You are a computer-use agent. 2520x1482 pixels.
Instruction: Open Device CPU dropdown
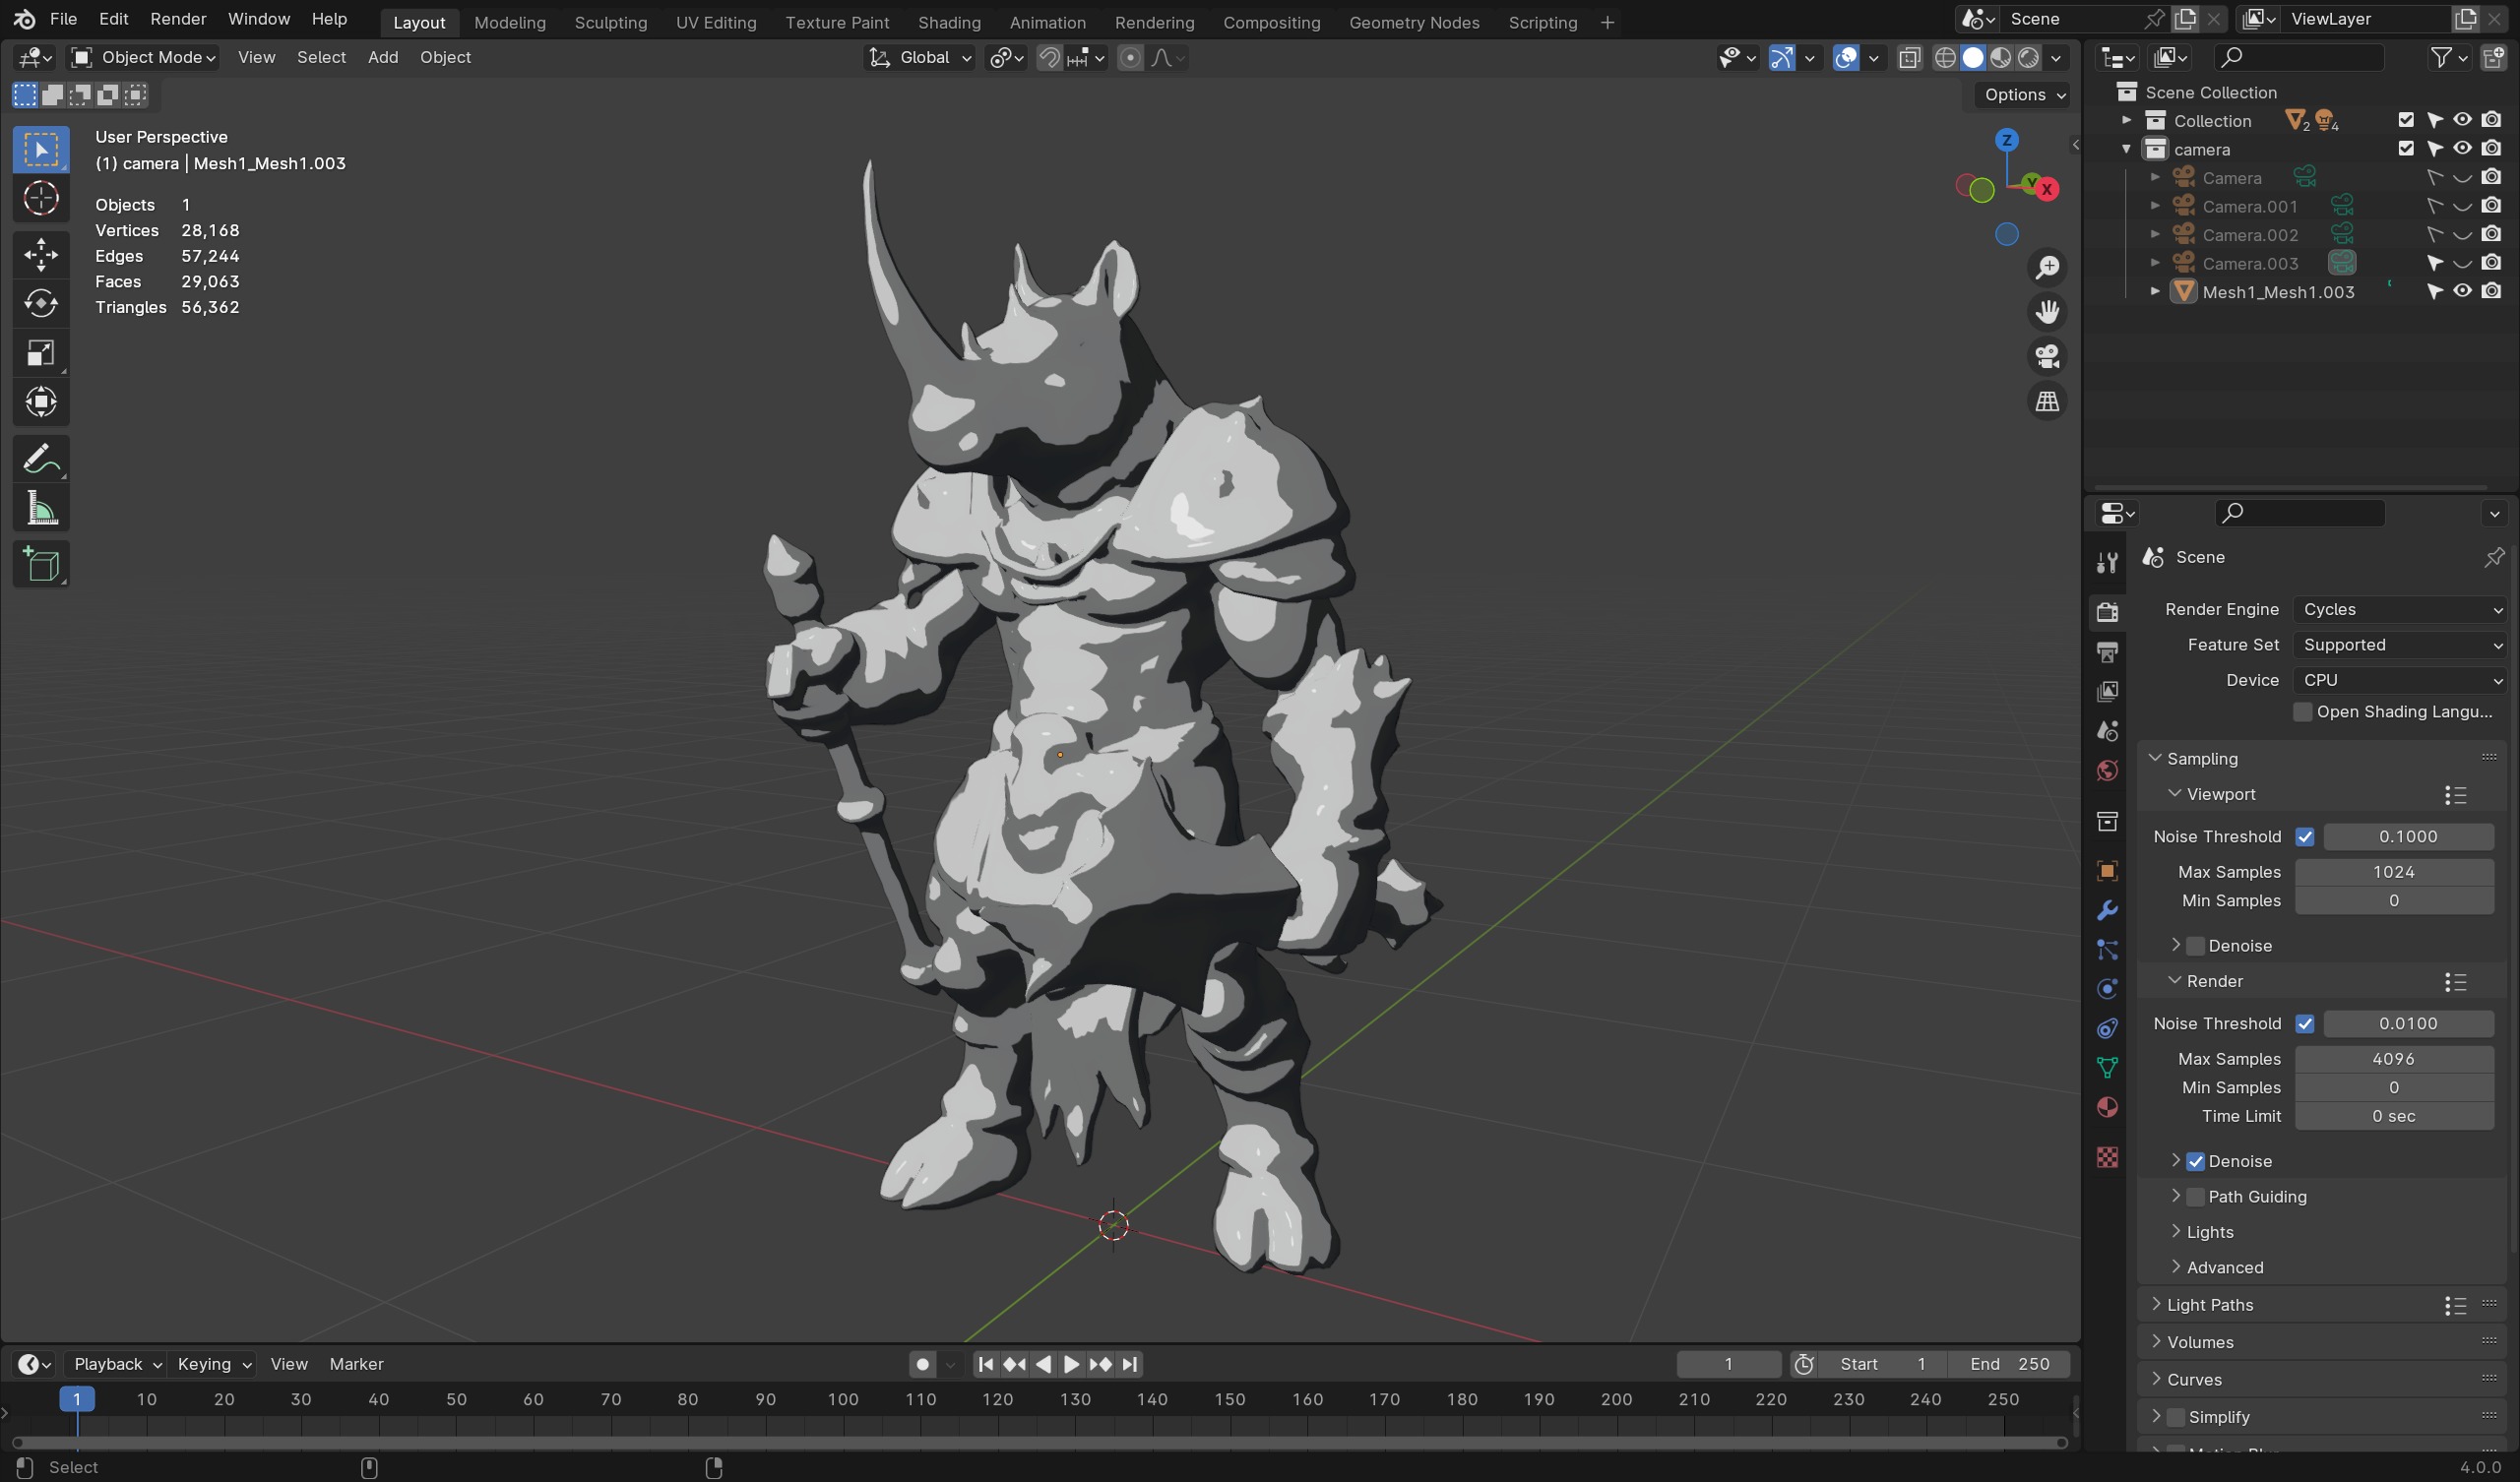pos(2399,680)
